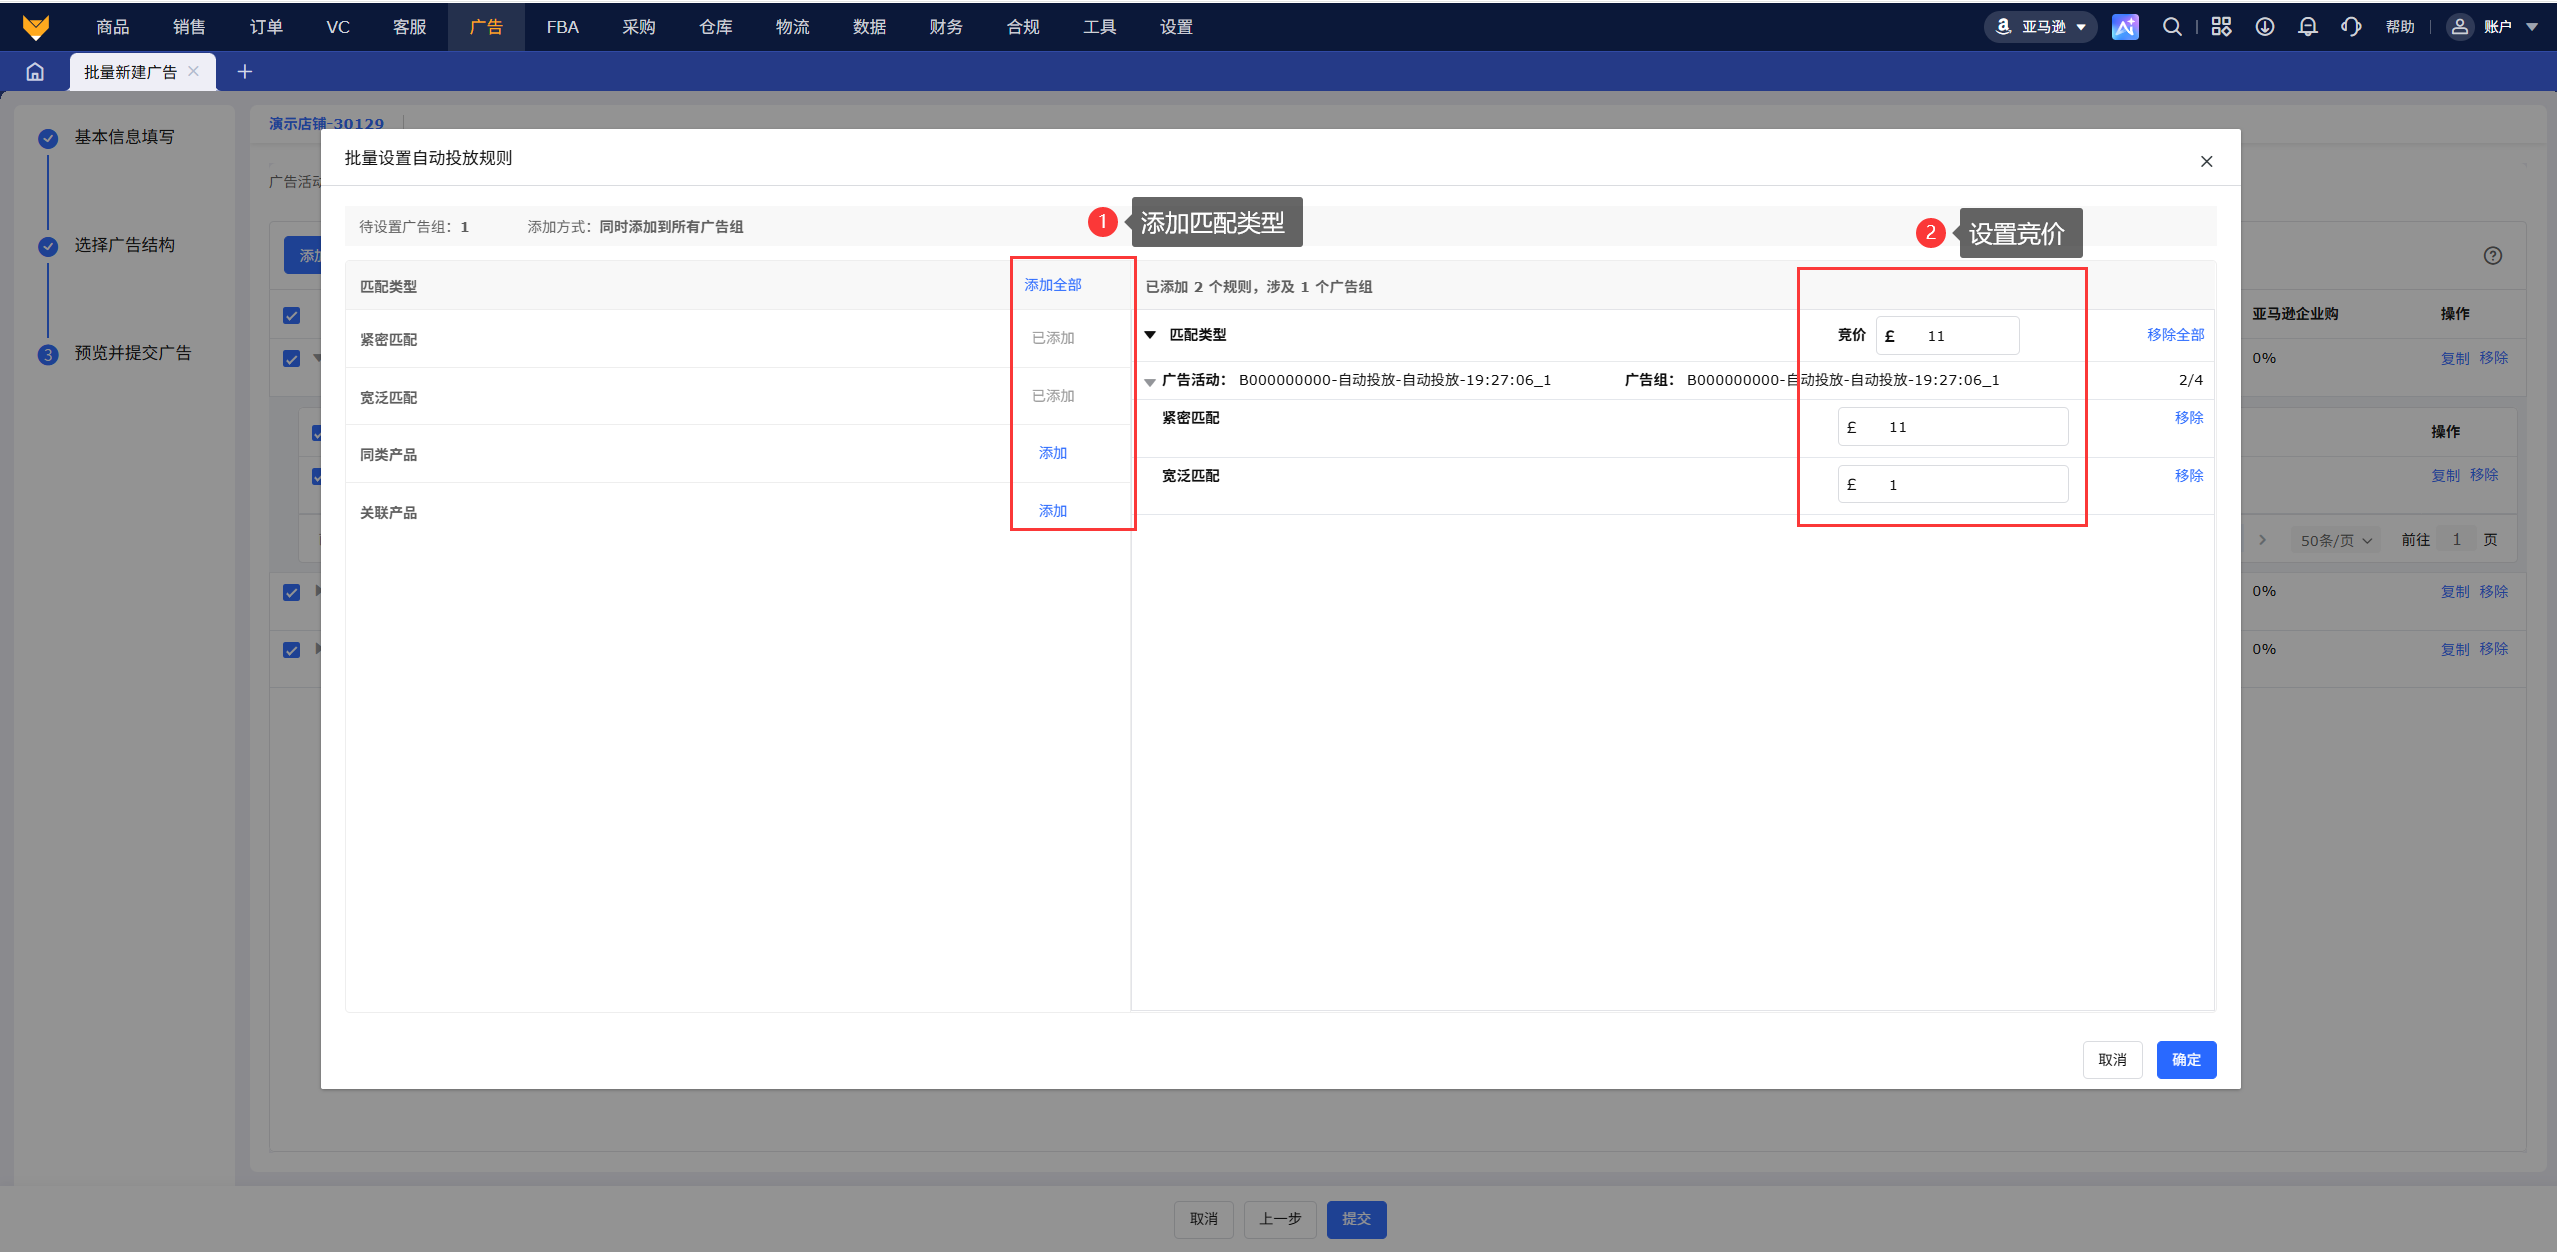The width and height of the screenshot is (2557, 1252).
Task: Click the 确定 button
Action: click(x=2186, y=1060)
